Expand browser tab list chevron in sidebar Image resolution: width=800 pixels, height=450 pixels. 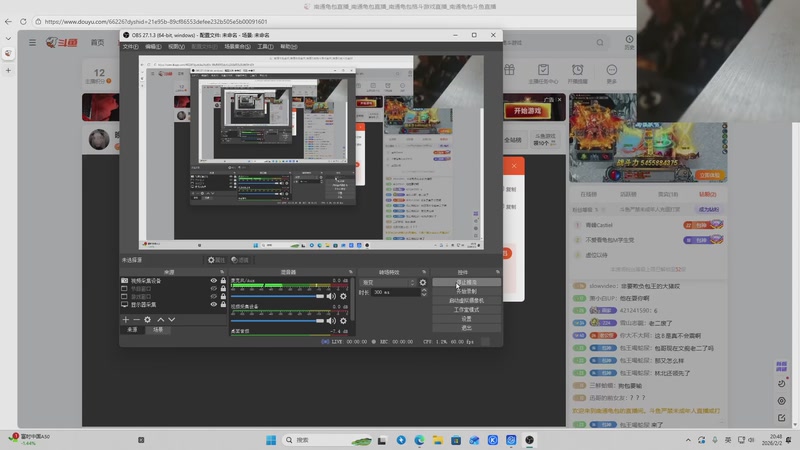[8, 38]
